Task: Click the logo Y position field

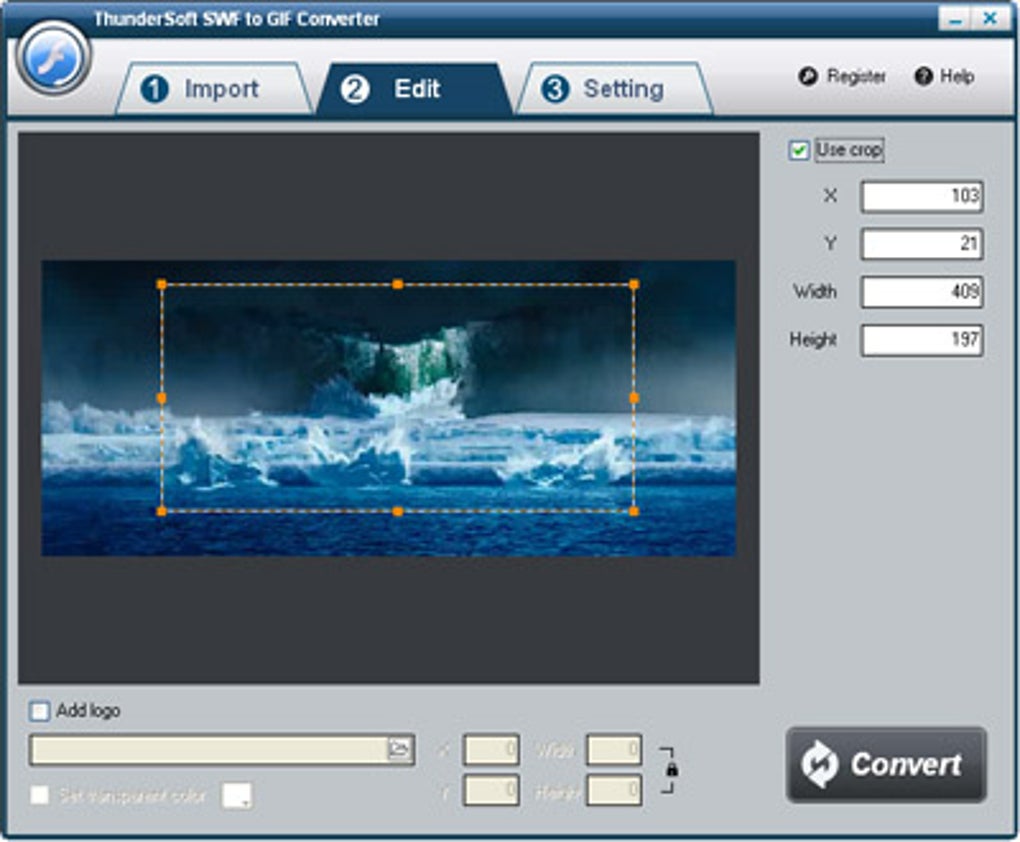Action: (491, 790)
